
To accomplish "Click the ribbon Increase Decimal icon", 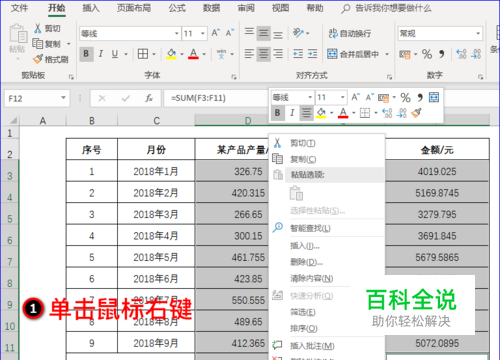I will pos(461,54).
